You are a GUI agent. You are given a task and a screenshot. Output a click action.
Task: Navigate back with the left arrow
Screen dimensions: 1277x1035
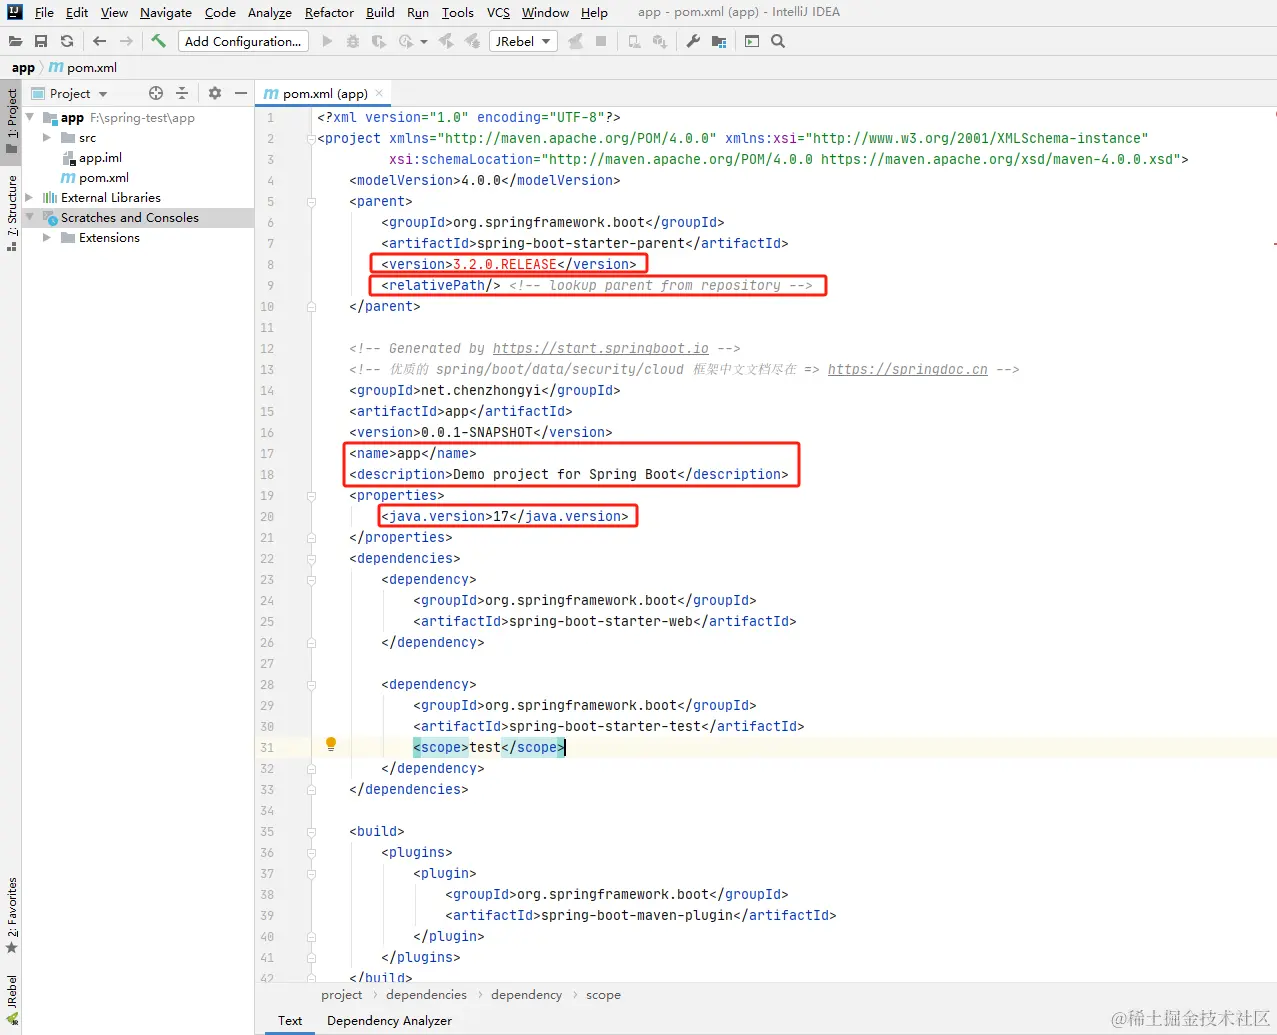(x=99, y=41)
